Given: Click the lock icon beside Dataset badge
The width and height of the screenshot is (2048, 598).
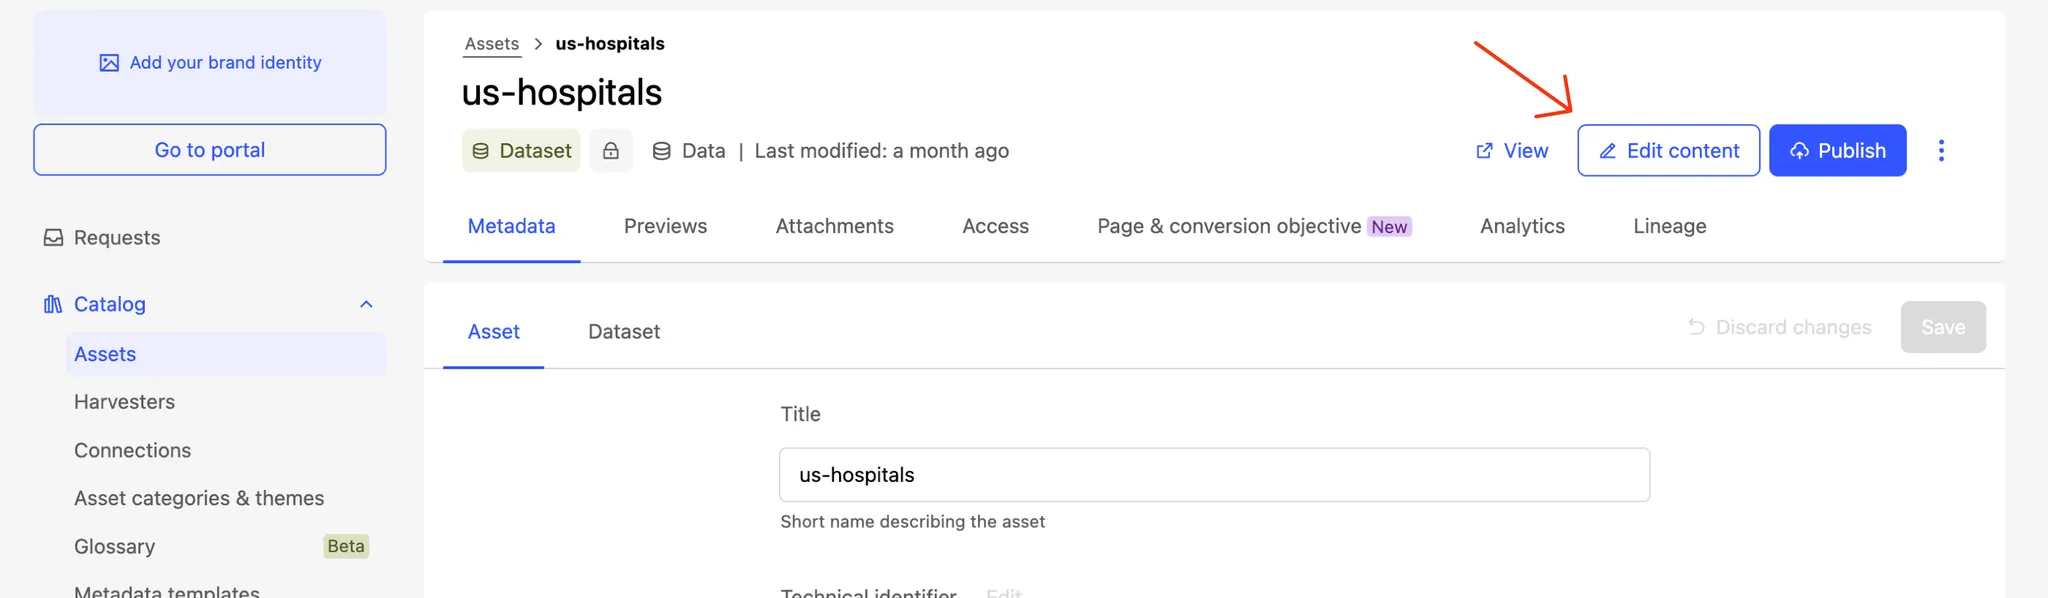Looking at the screenshot, I should (610, 151).
